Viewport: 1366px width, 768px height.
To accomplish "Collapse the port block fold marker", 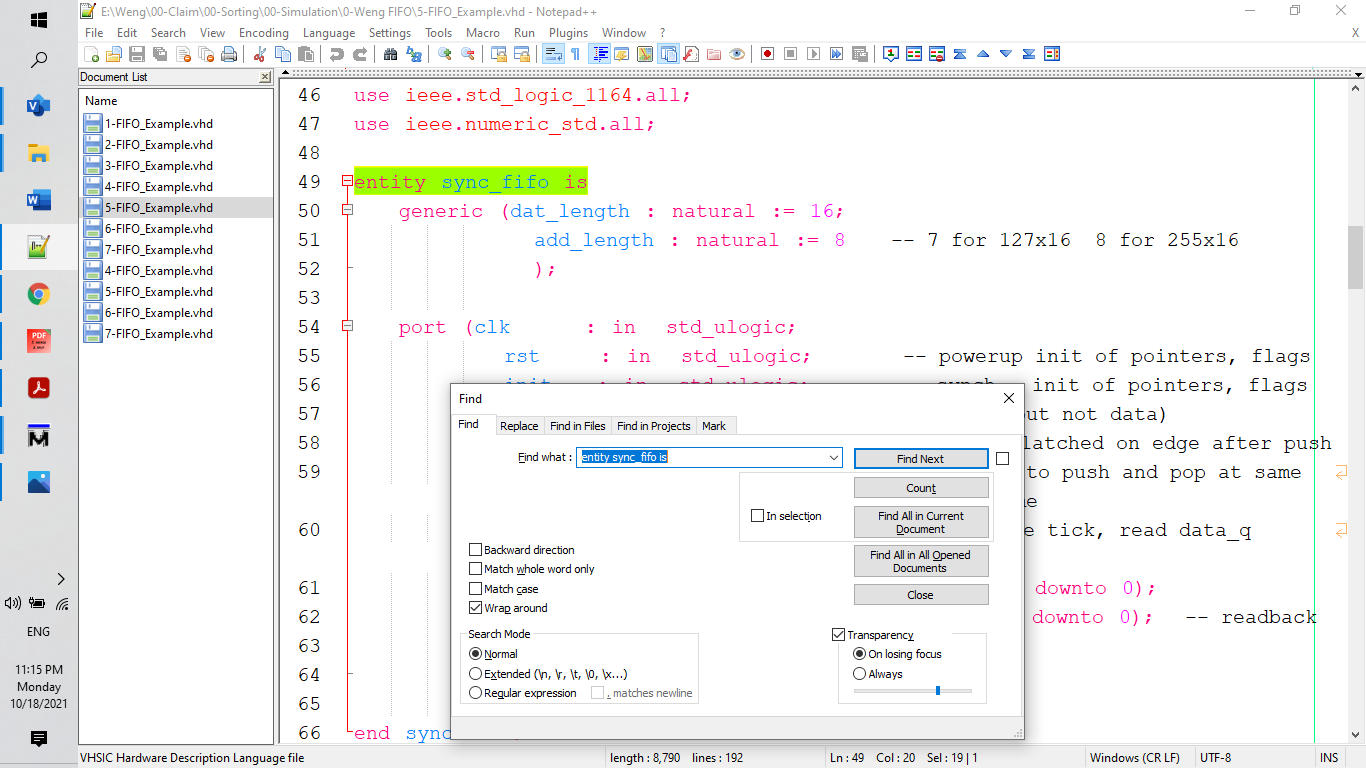I will pos(347,326).
